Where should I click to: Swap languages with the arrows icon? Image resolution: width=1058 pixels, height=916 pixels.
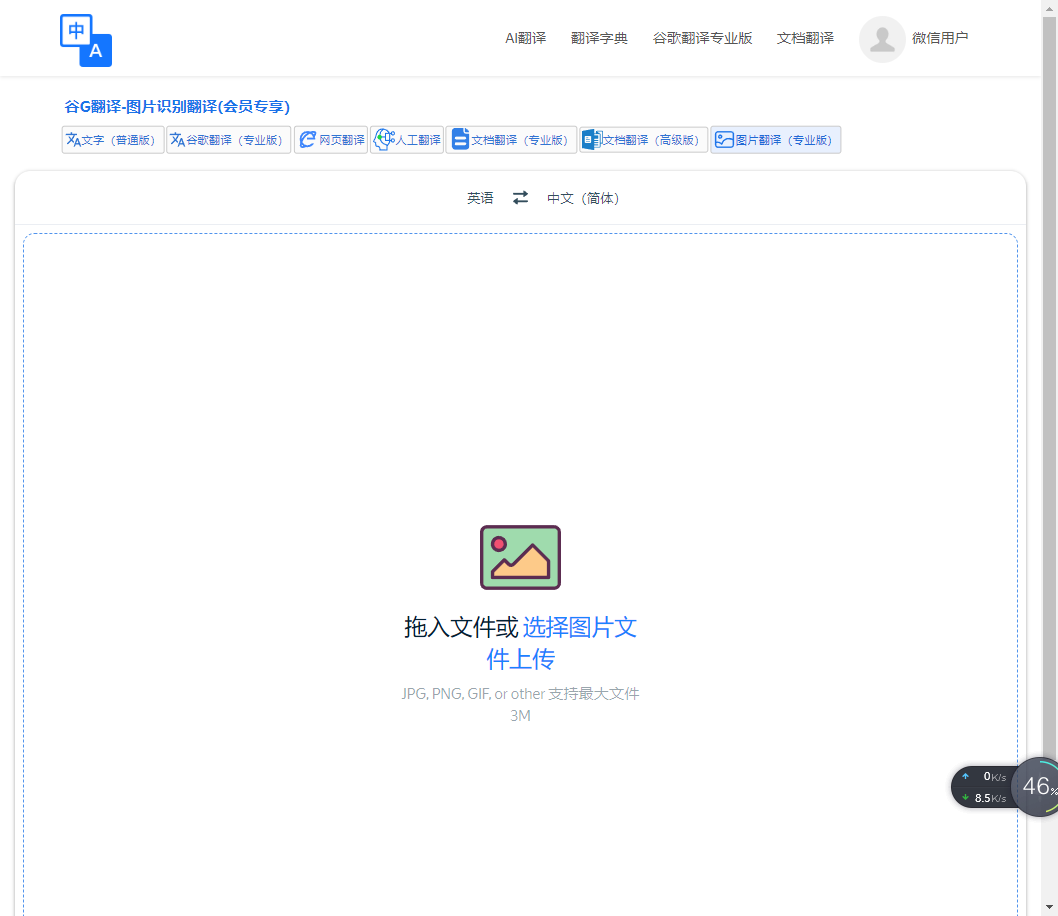[520, 198]
